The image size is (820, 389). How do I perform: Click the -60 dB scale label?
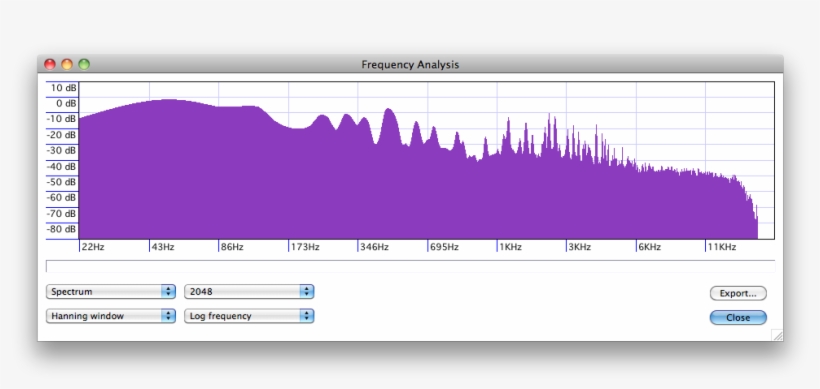62,198
